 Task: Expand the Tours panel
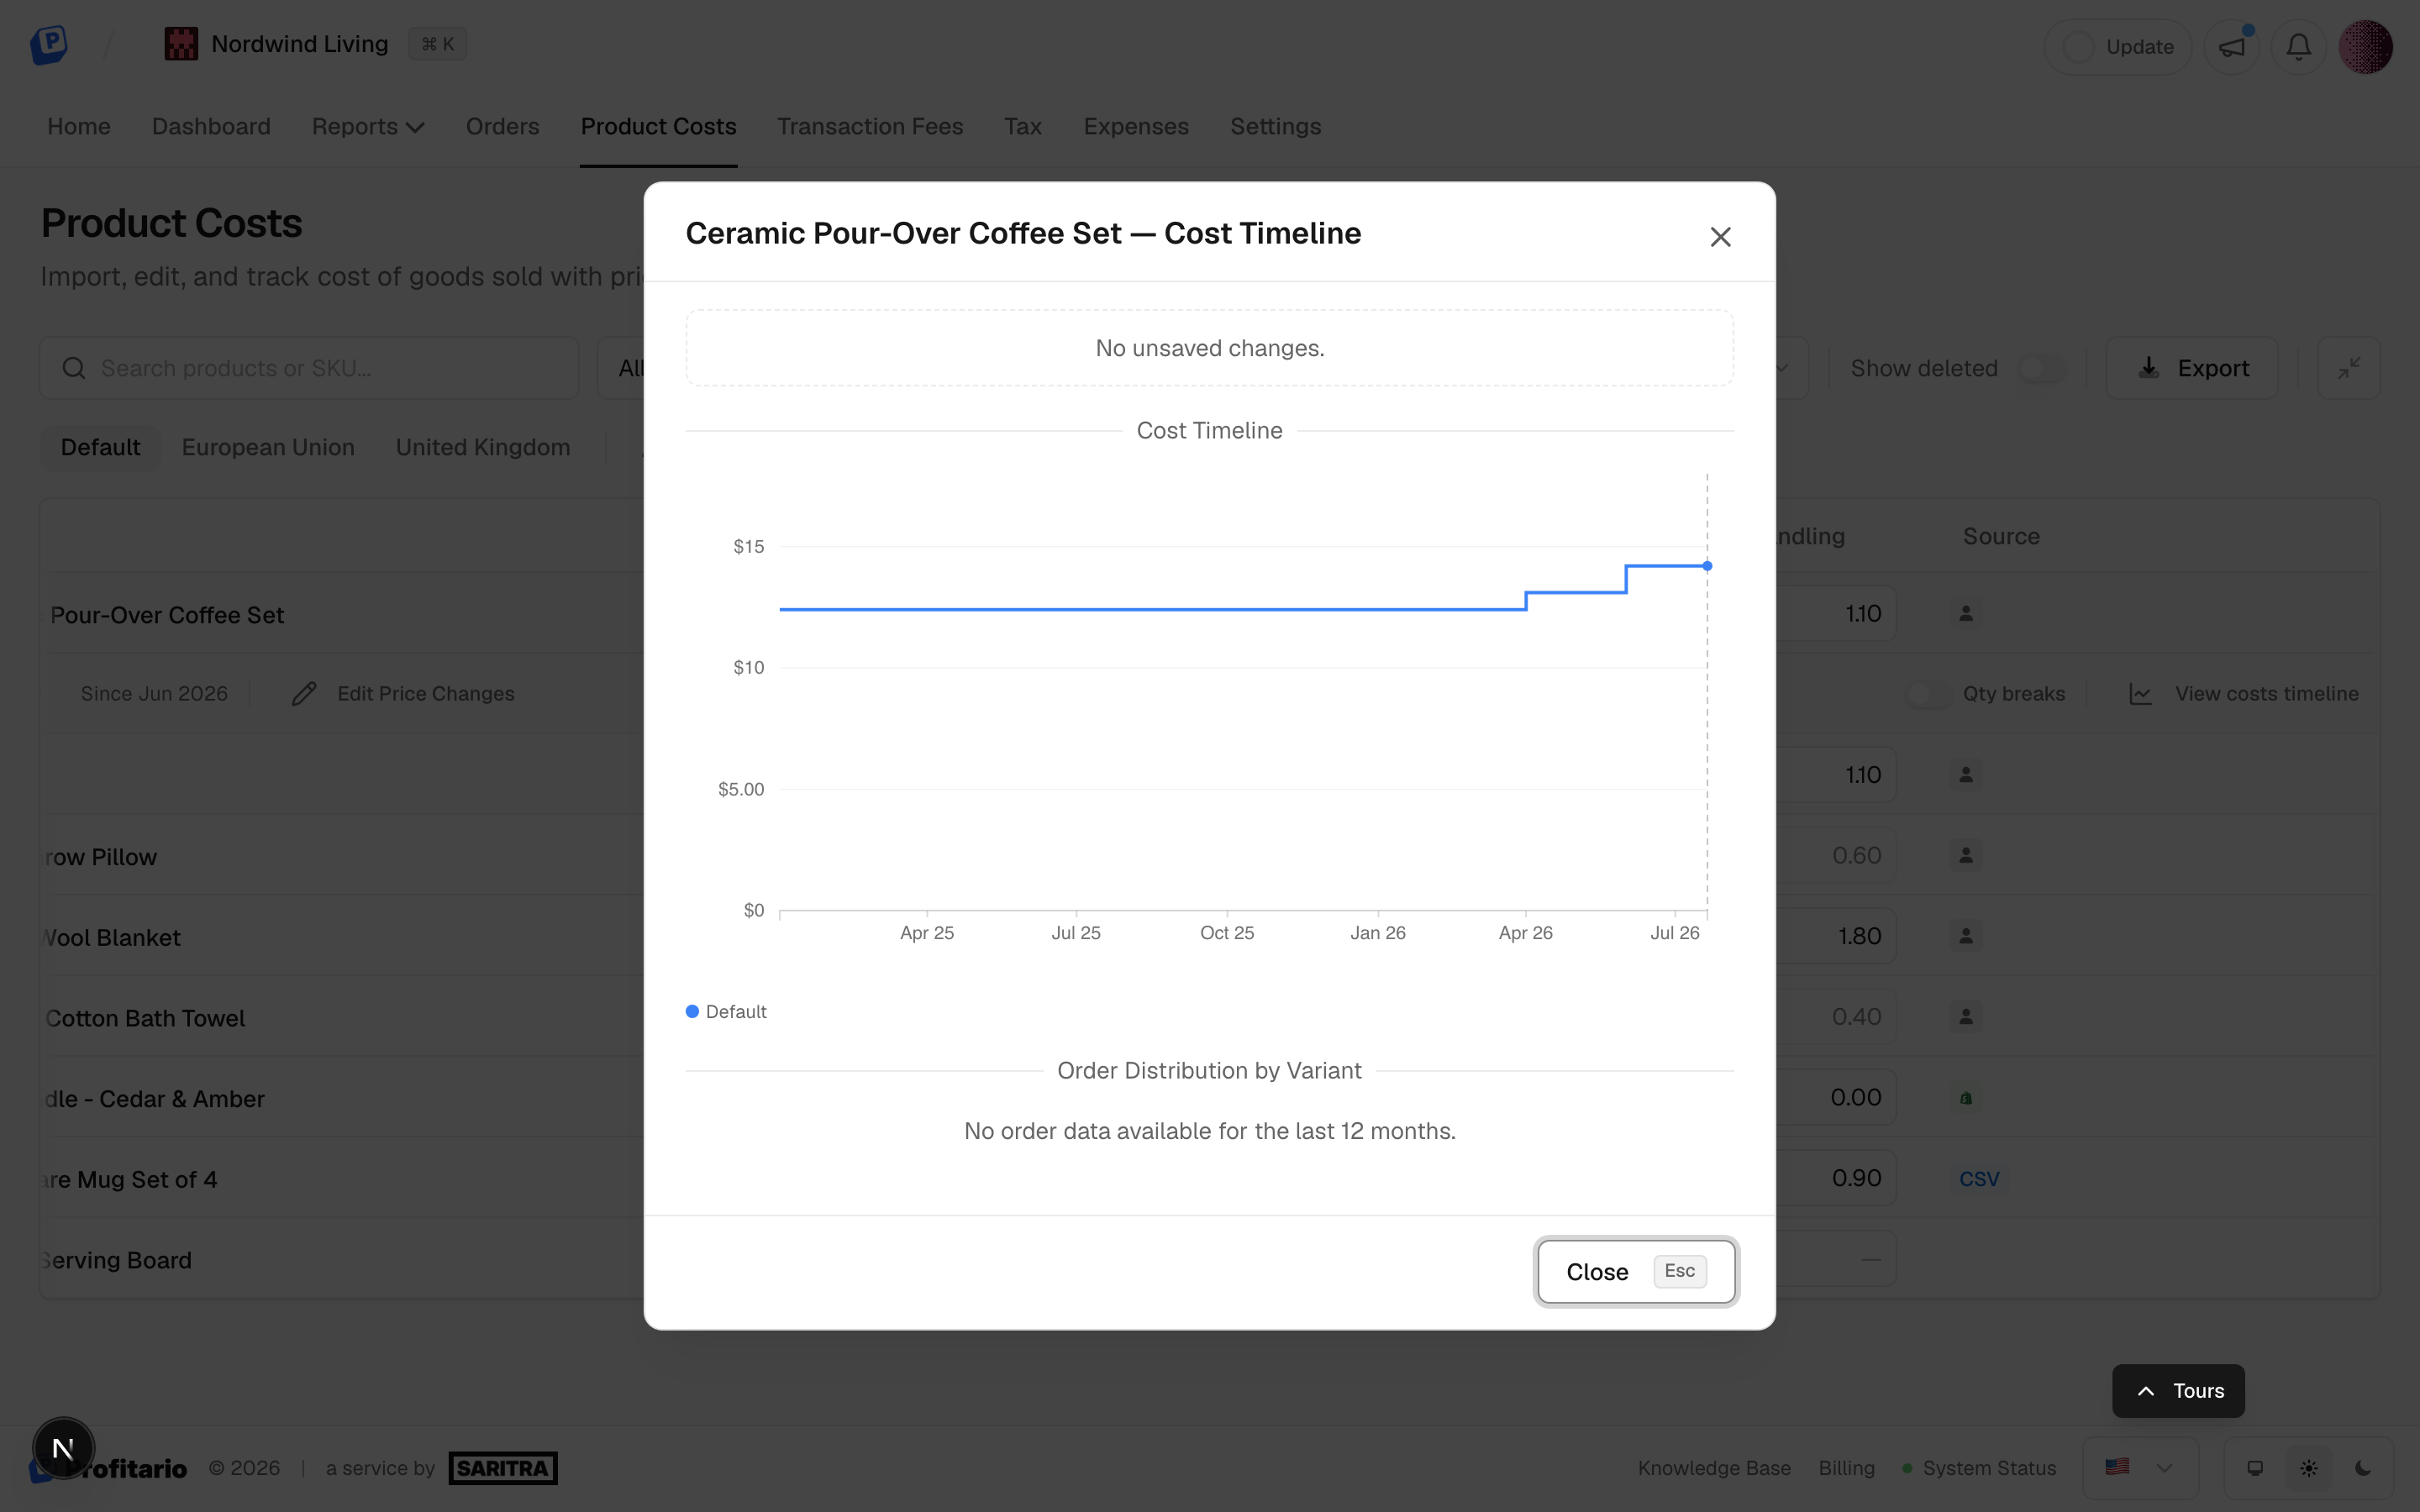click(x=2178, y=1391)
